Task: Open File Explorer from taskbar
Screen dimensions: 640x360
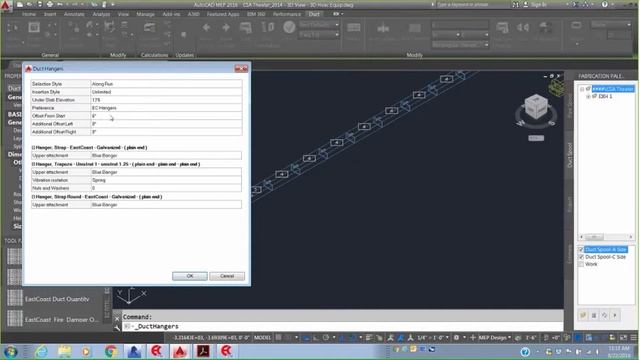Action: (x=64, y=351)
